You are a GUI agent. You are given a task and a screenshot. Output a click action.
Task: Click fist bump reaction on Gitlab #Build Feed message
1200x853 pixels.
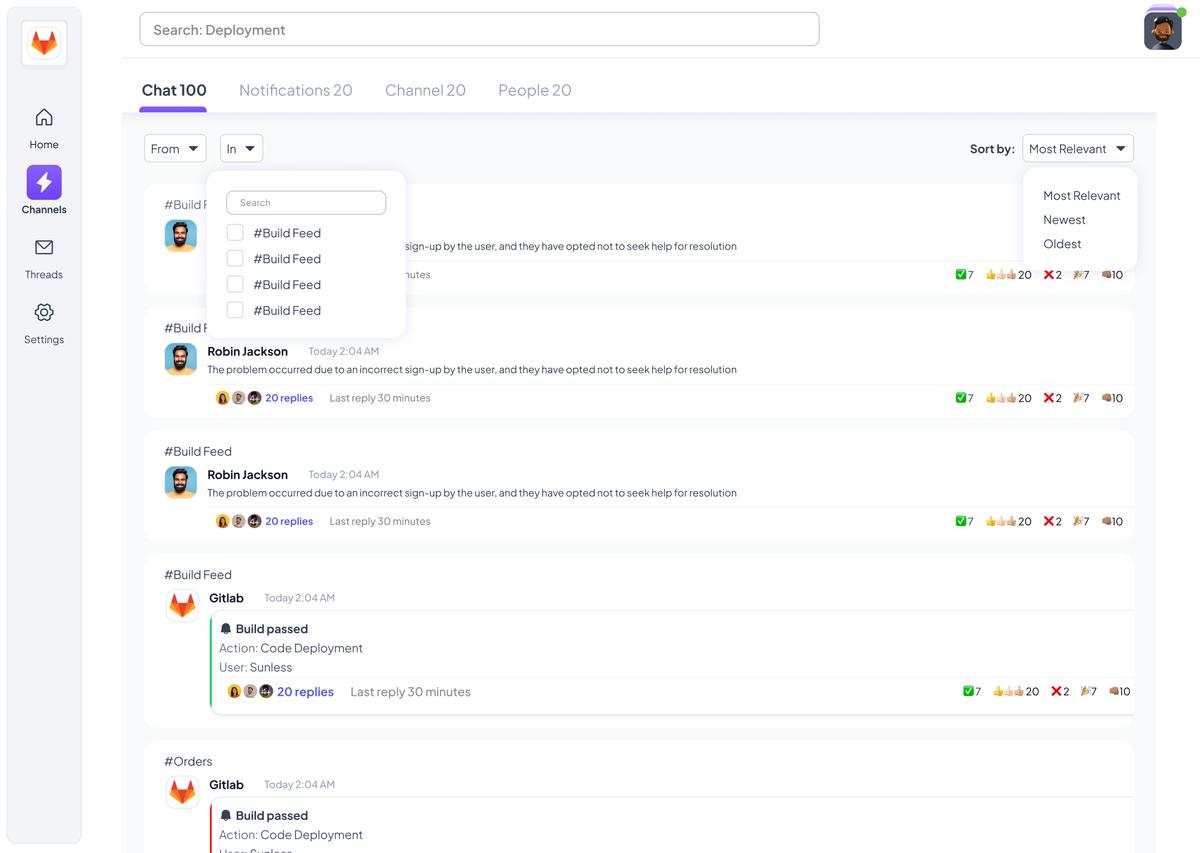pos(1119,691)
